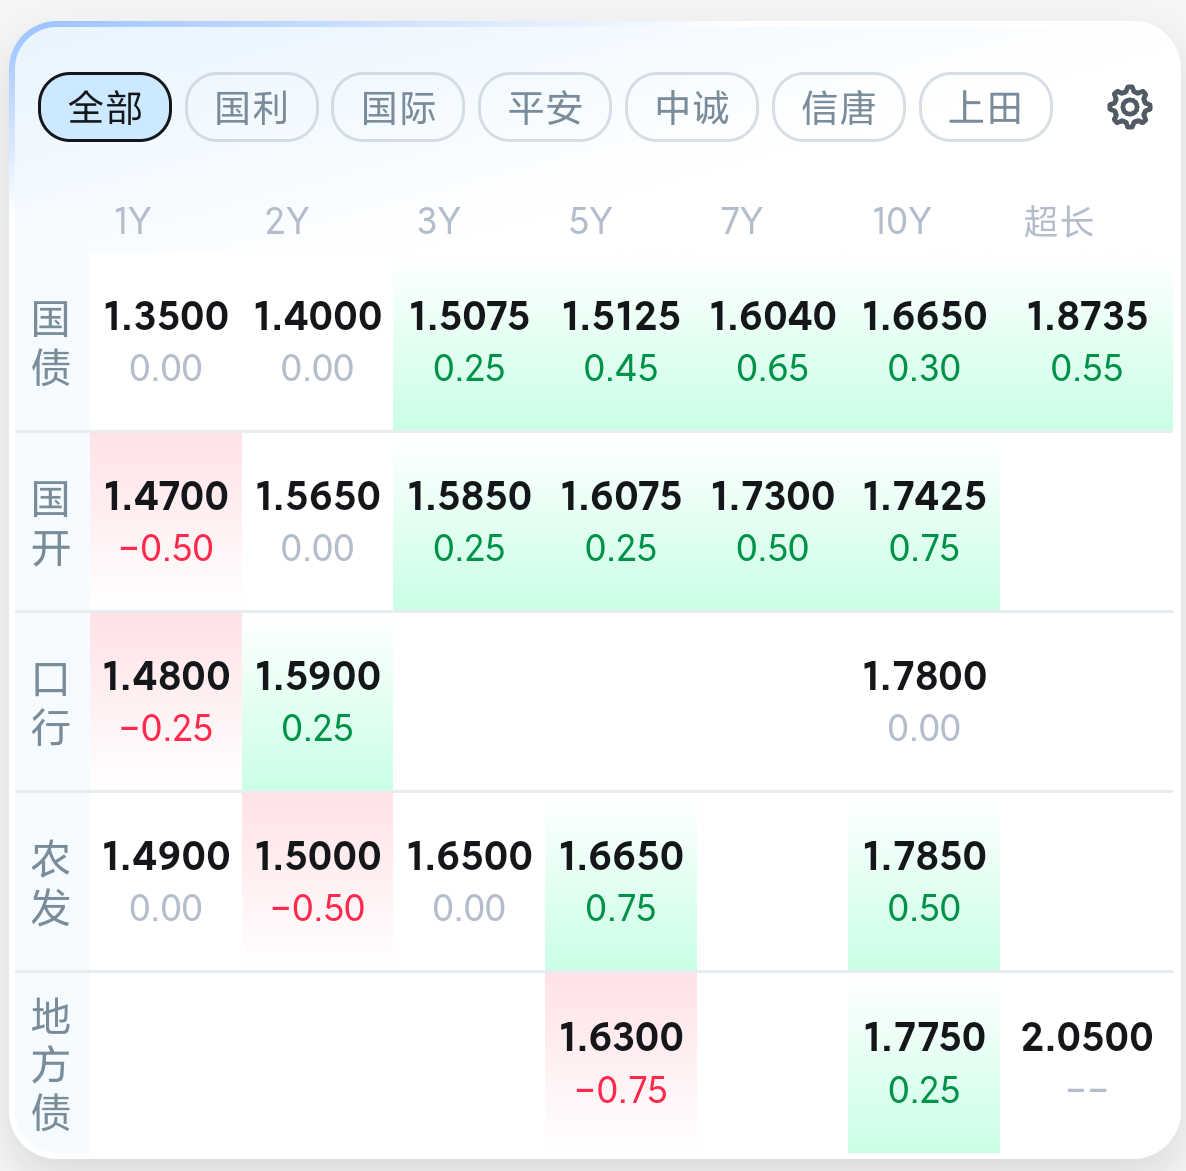Click 地方债 5Y cell 1.6300
Image resolution: width=1186 pixels, height=1171 pixels.
[x=621, y=1063]
